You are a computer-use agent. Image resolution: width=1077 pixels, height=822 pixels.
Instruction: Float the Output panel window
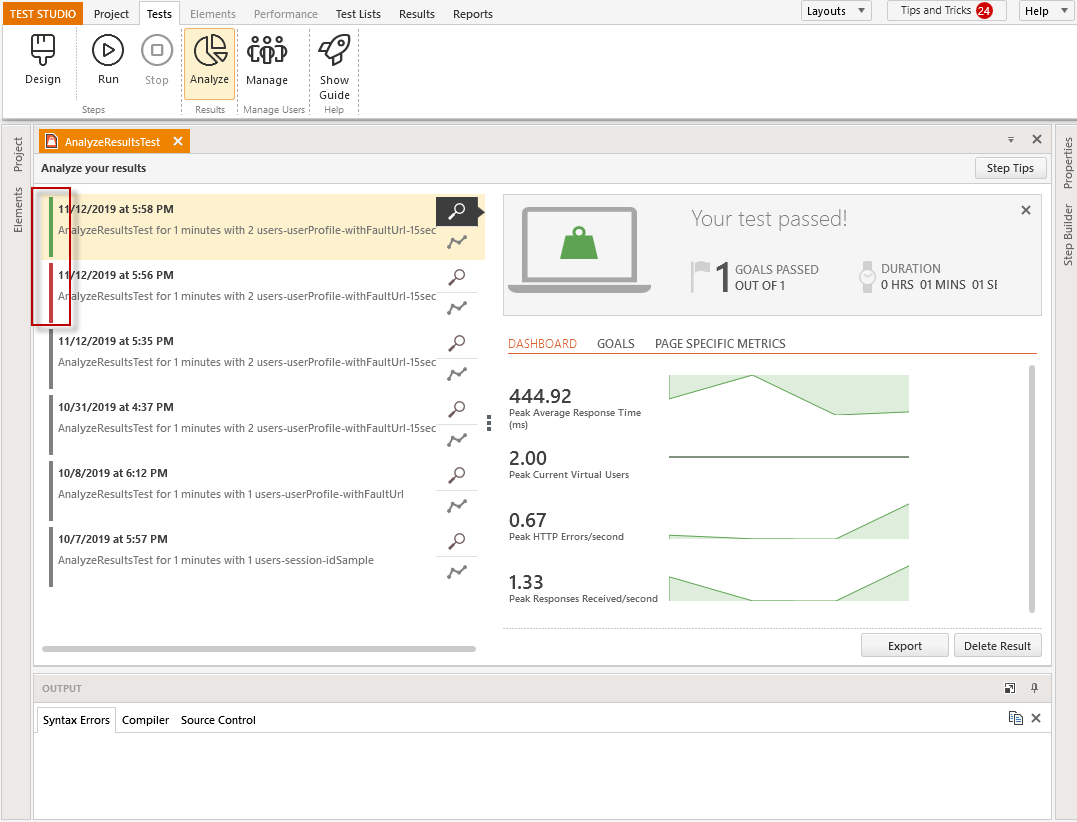(x=1009, y=688)
